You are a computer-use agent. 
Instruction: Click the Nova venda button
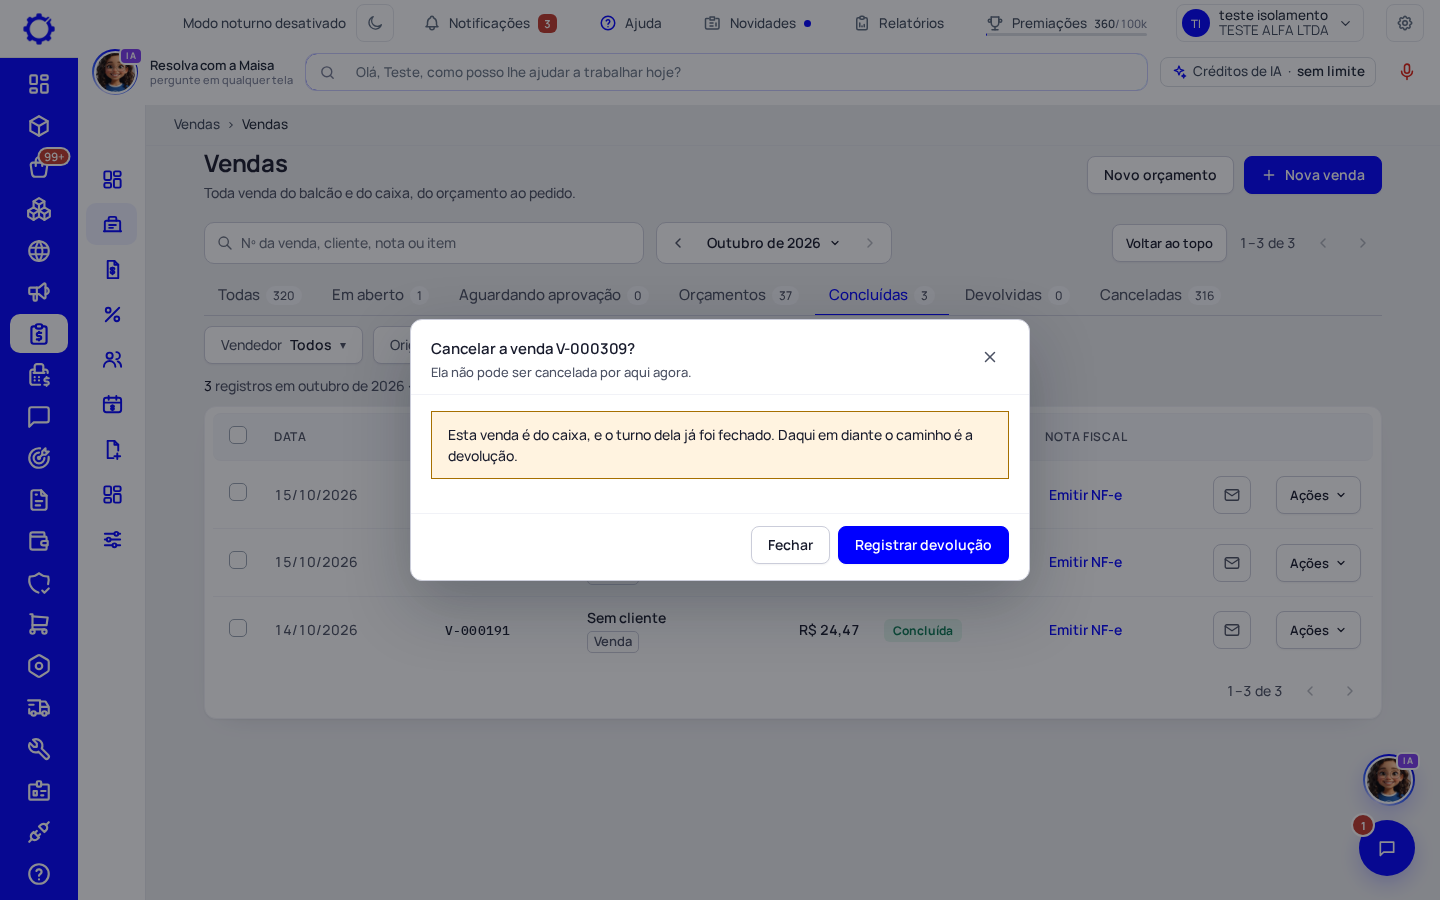[1313, 175]
